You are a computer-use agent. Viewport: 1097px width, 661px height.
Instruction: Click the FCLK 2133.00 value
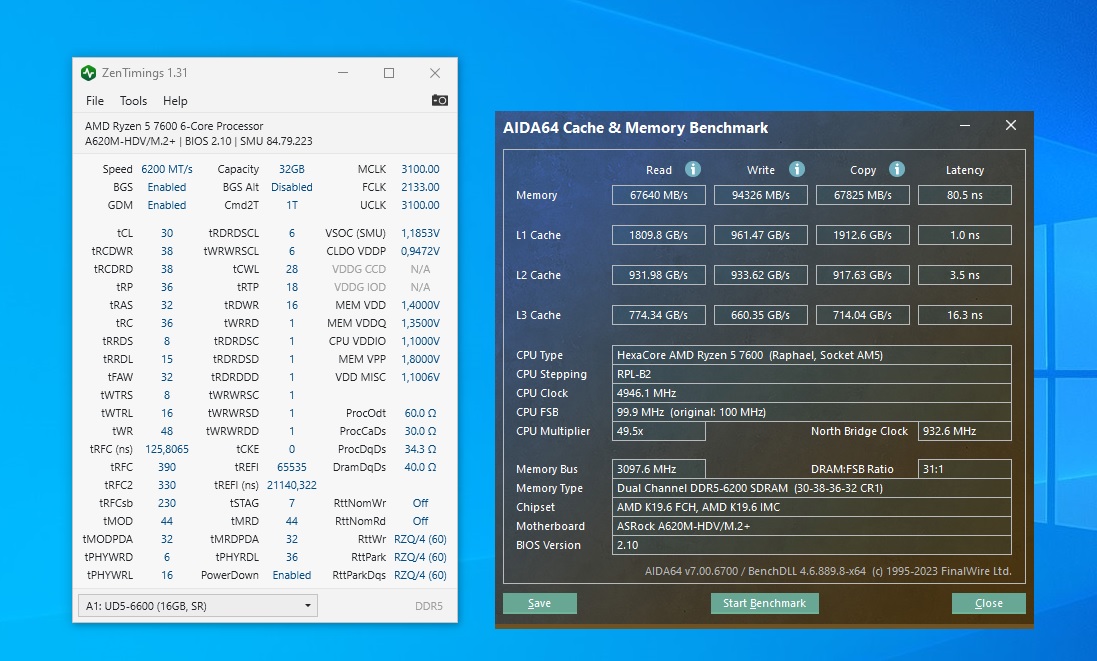coord(420,187)
